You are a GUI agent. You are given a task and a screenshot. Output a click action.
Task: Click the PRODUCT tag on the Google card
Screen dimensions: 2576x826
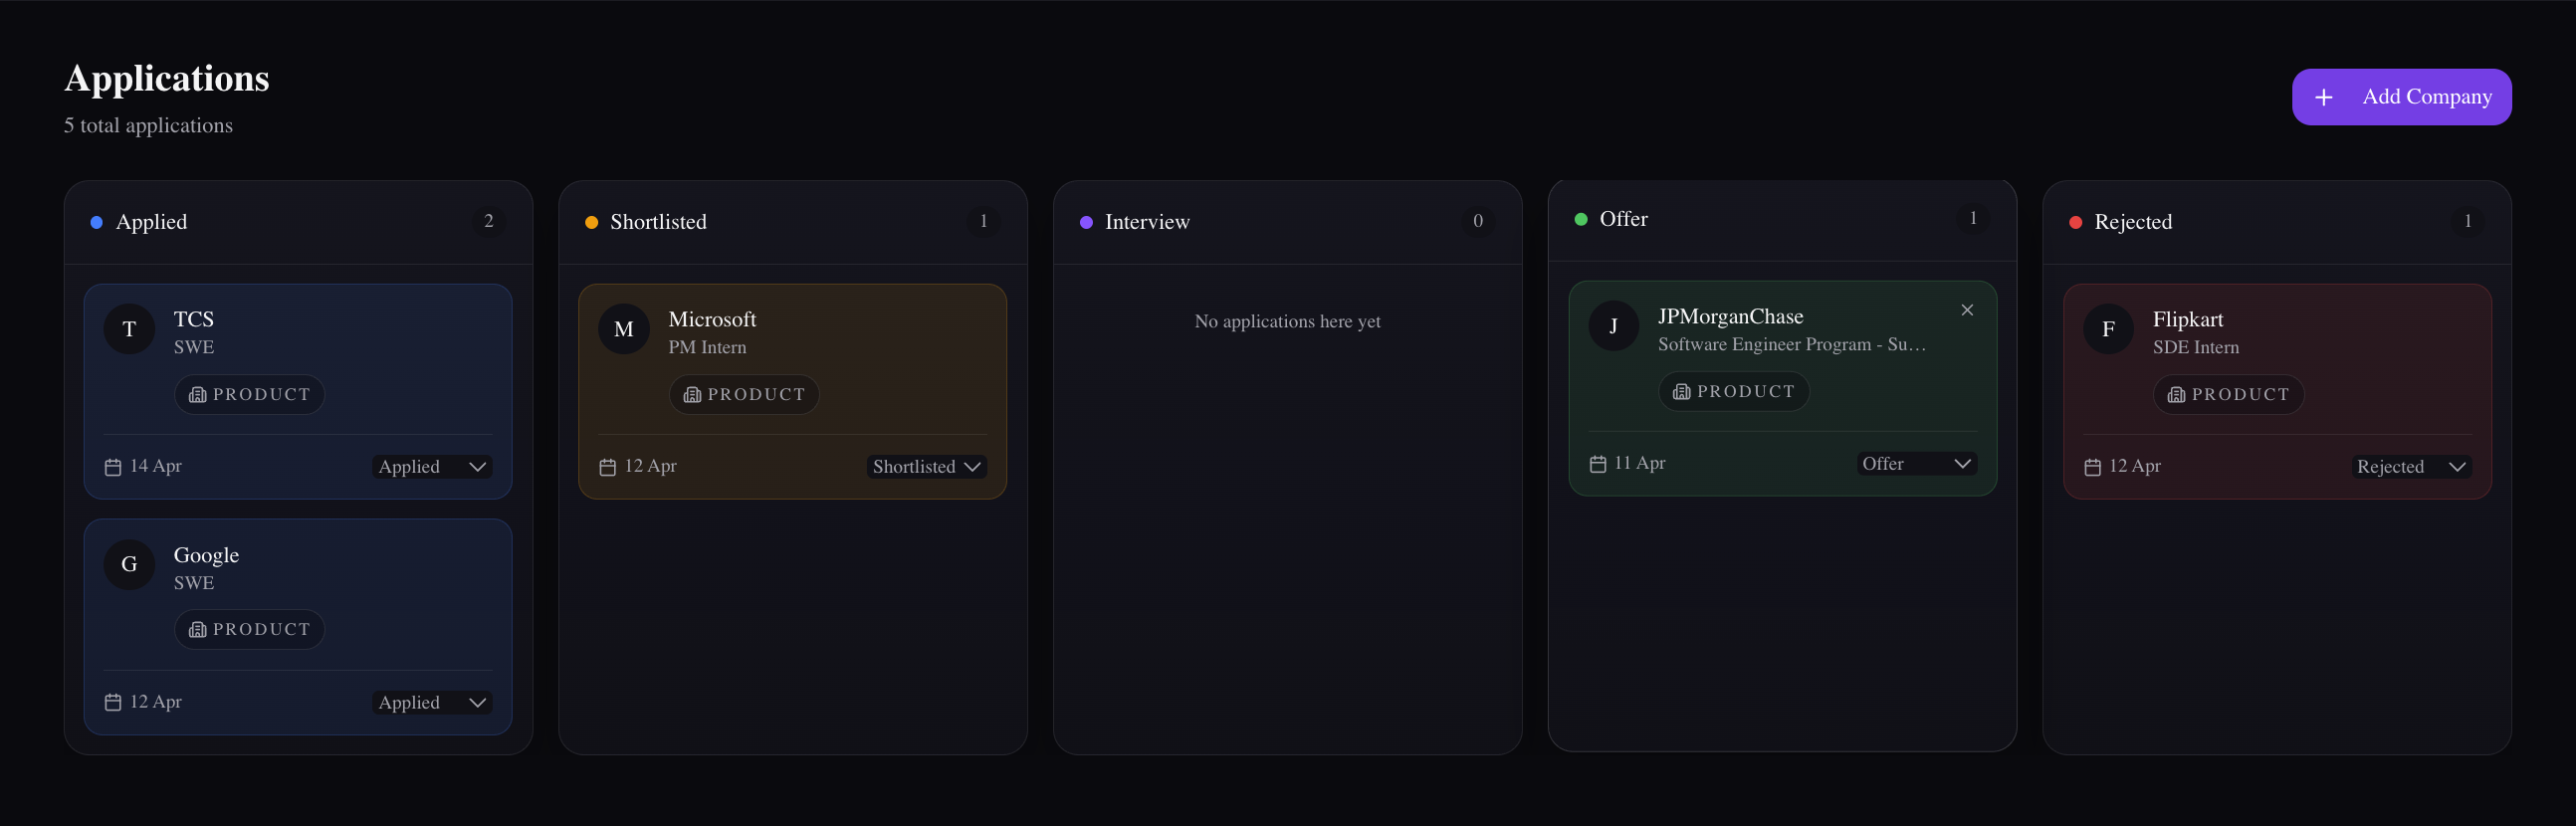pos(249,630)
